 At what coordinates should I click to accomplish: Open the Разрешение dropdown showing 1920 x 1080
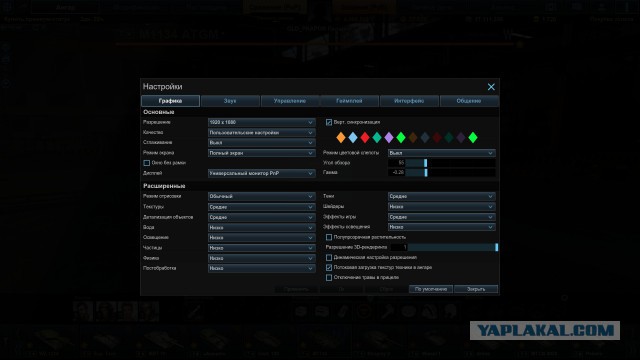click(x=262, y=122)
